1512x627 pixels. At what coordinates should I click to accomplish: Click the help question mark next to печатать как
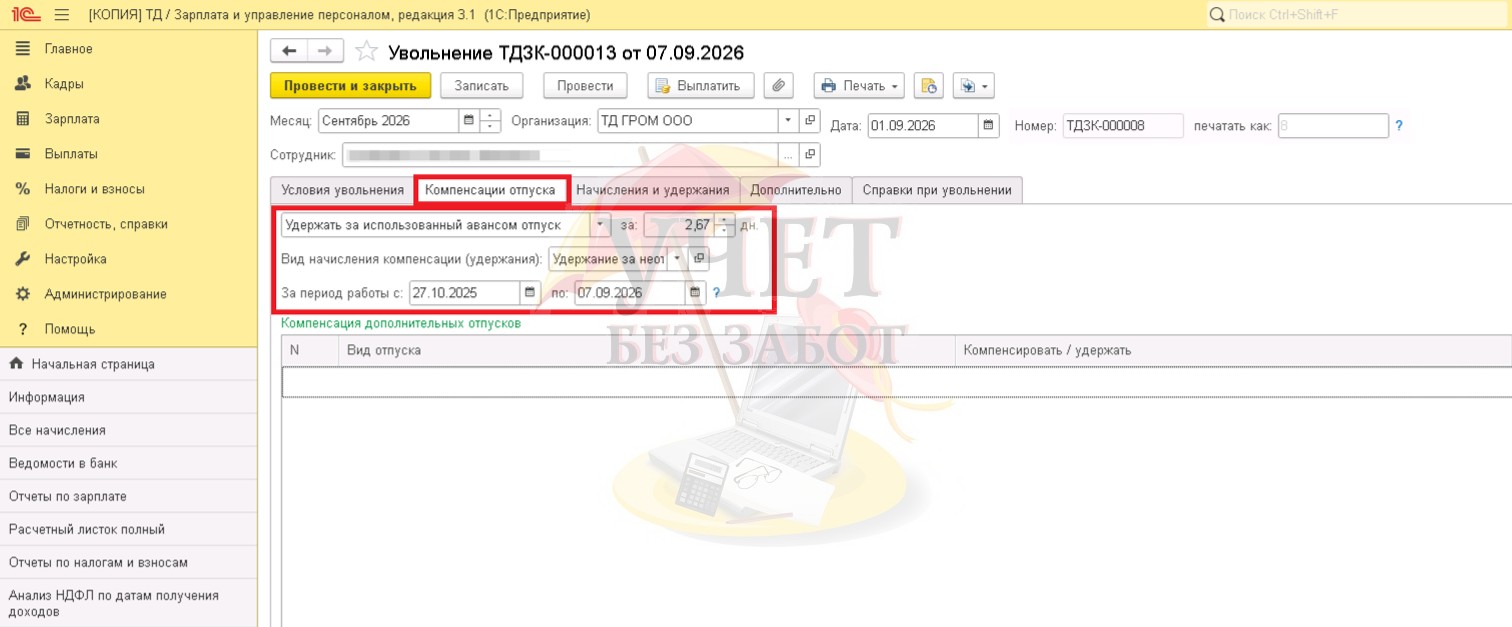1399,126
